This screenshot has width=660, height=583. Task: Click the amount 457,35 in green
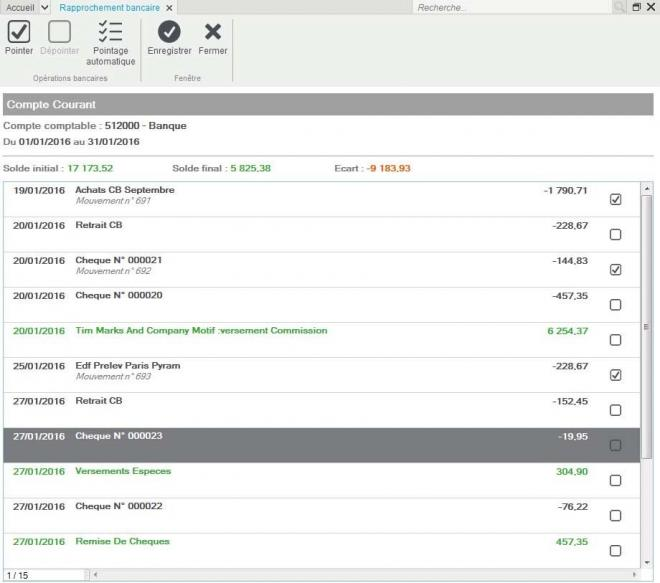coord(572,542)
